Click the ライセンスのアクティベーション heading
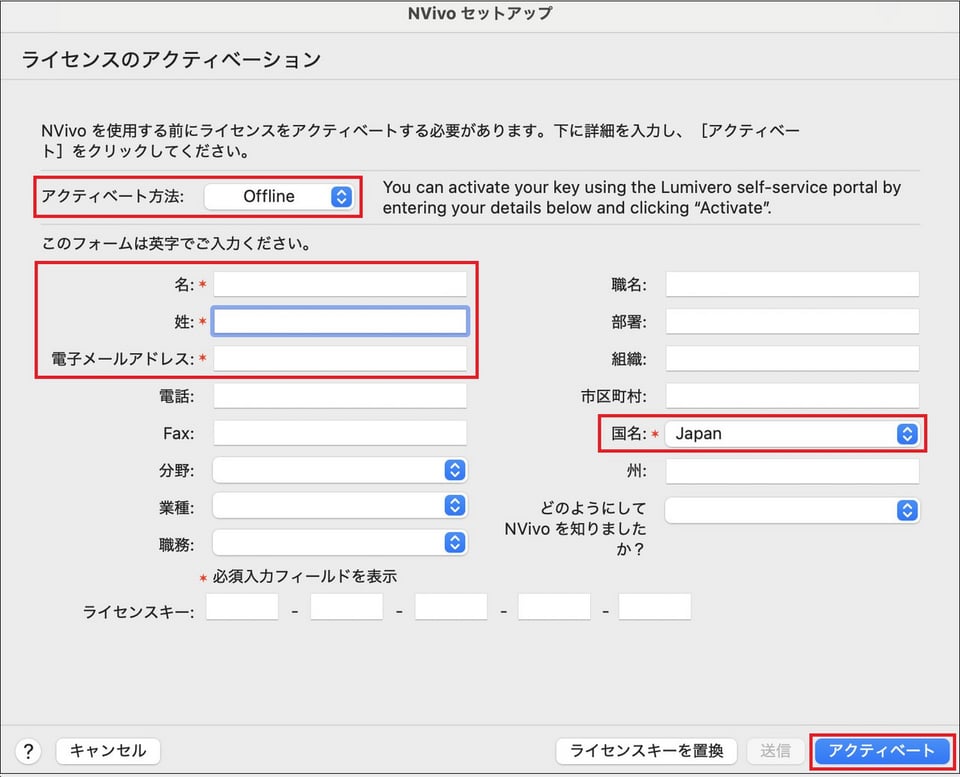 tap(171, 59)
